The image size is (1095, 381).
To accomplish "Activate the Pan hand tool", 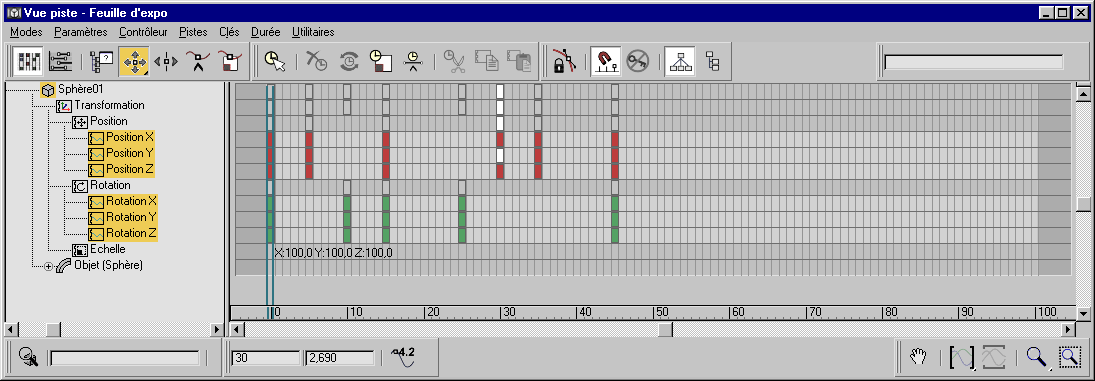I will (x=918, y=357).
